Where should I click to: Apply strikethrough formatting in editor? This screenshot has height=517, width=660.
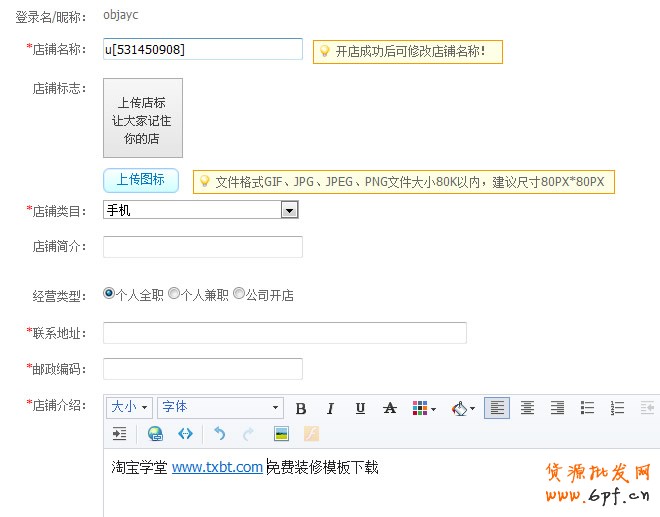tap(390, 408)
